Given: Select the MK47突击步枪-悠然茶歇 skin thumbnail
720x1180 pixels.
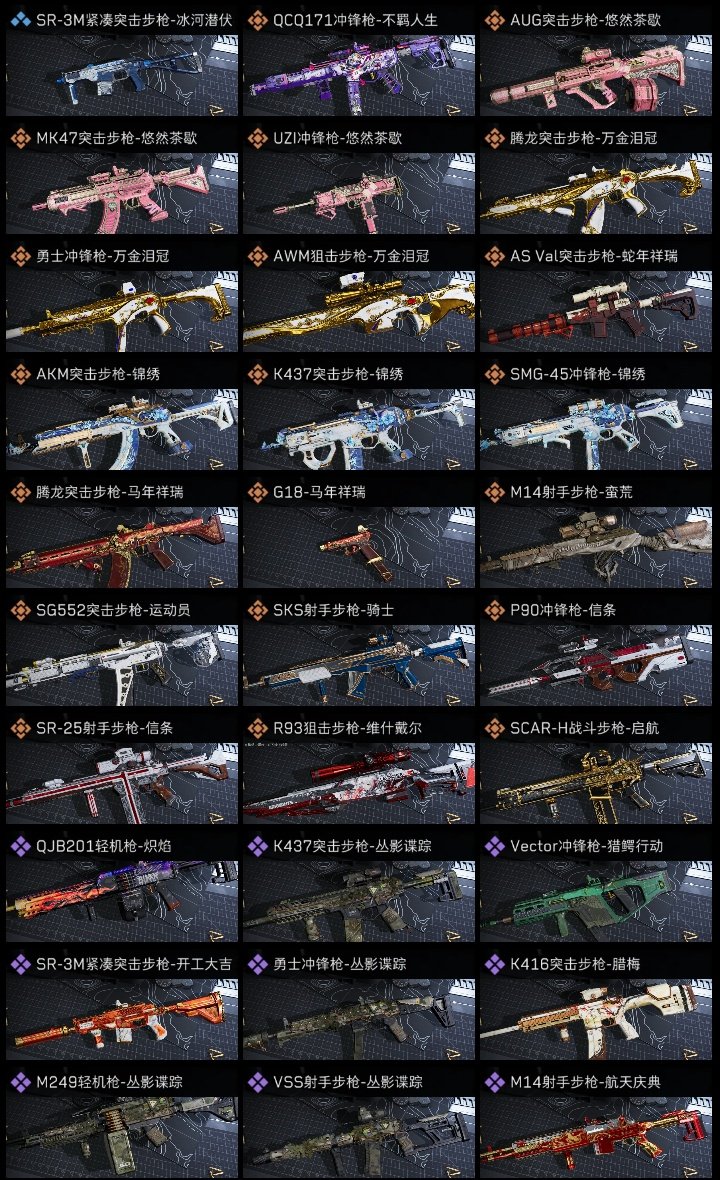Looking at the screenshot, I should tap(122, 193).
